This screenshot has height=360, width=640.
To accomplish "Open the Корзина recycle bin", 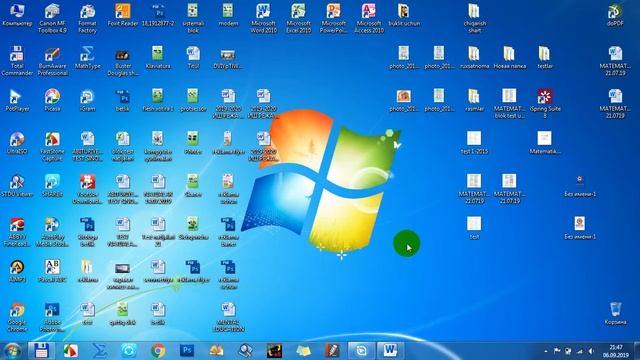I will (615, 313).
